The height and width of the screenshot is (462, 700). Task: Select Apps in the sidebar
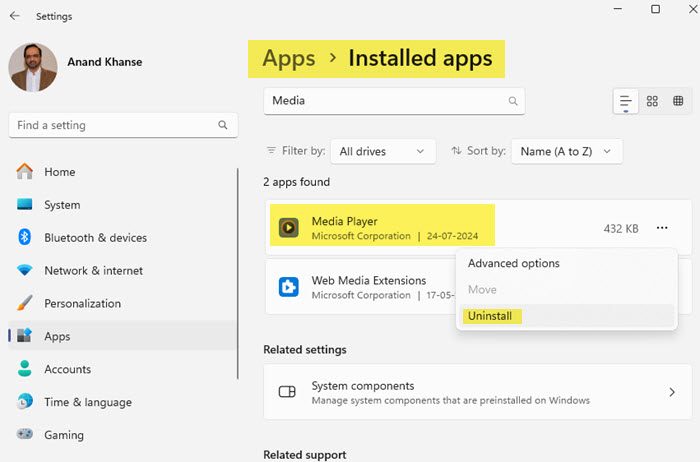click(123, 336)
